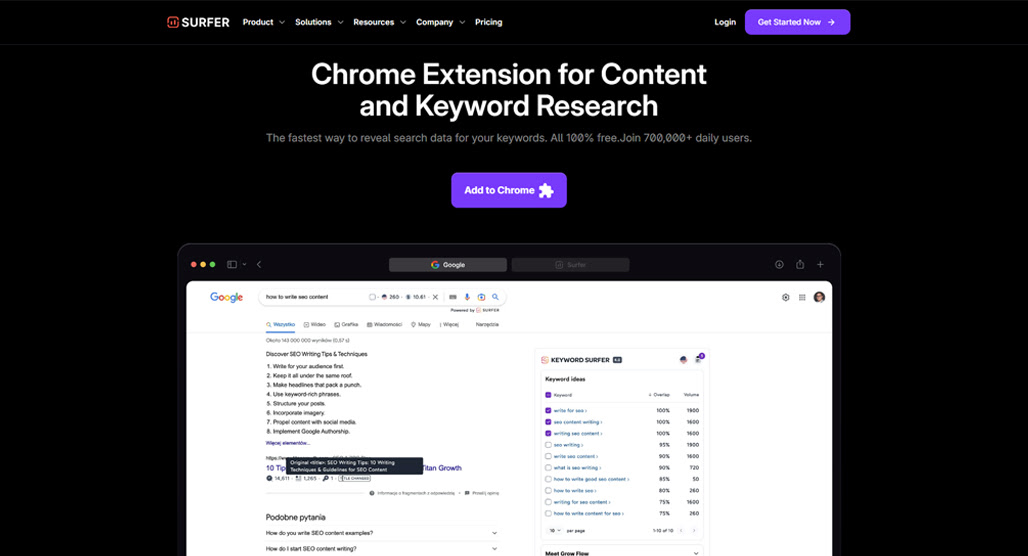Check the 'what is seo writing' checkbox
This screenshot has height=556, width=1028.
(x=548, y=467)
